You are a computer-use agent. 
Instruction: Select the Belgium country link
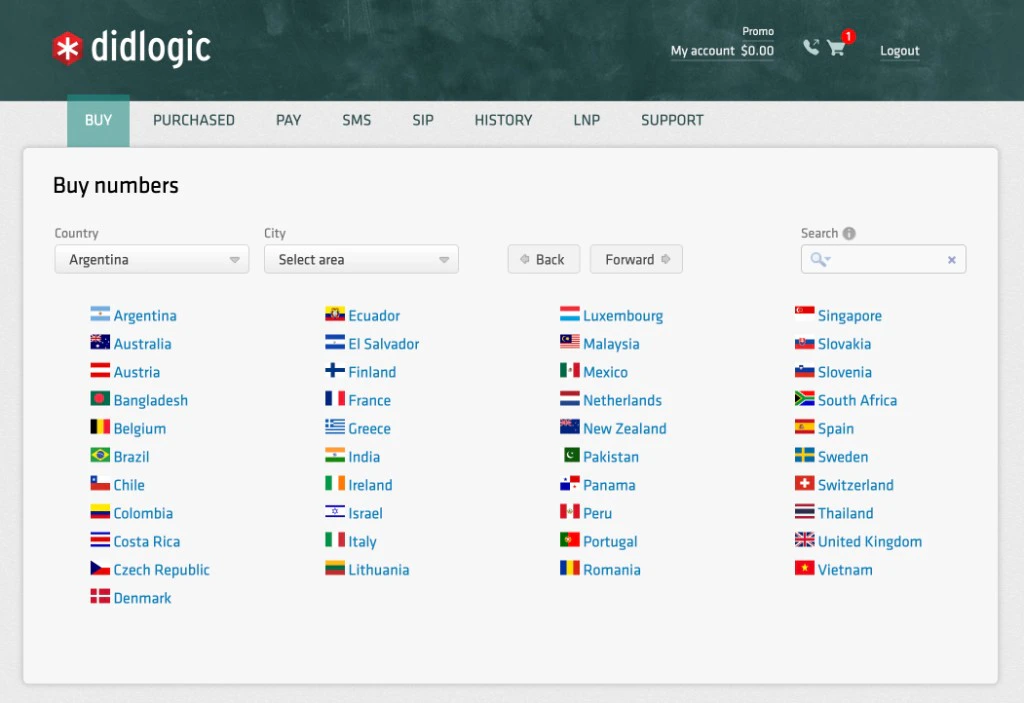tap(140, 429)
